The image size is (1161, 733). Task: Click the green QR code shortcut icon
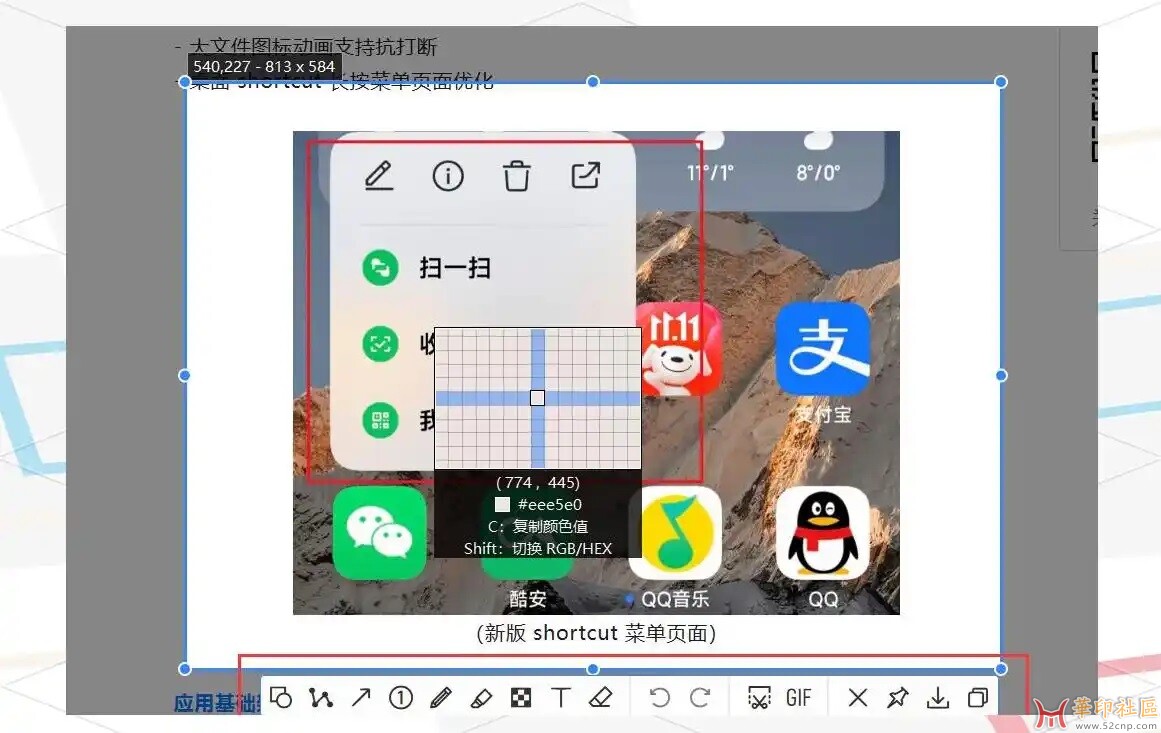[381, 420]
